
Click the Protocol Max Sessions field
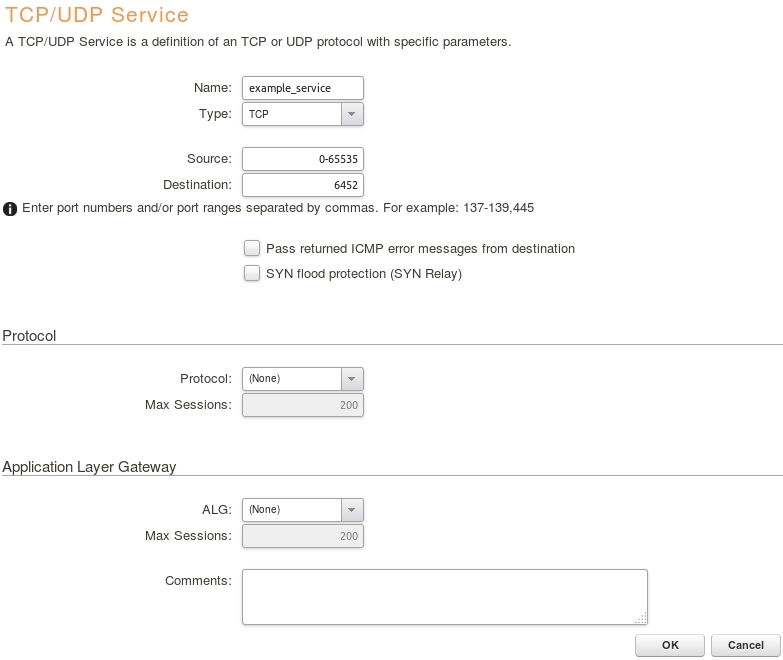tap(302, 405)
